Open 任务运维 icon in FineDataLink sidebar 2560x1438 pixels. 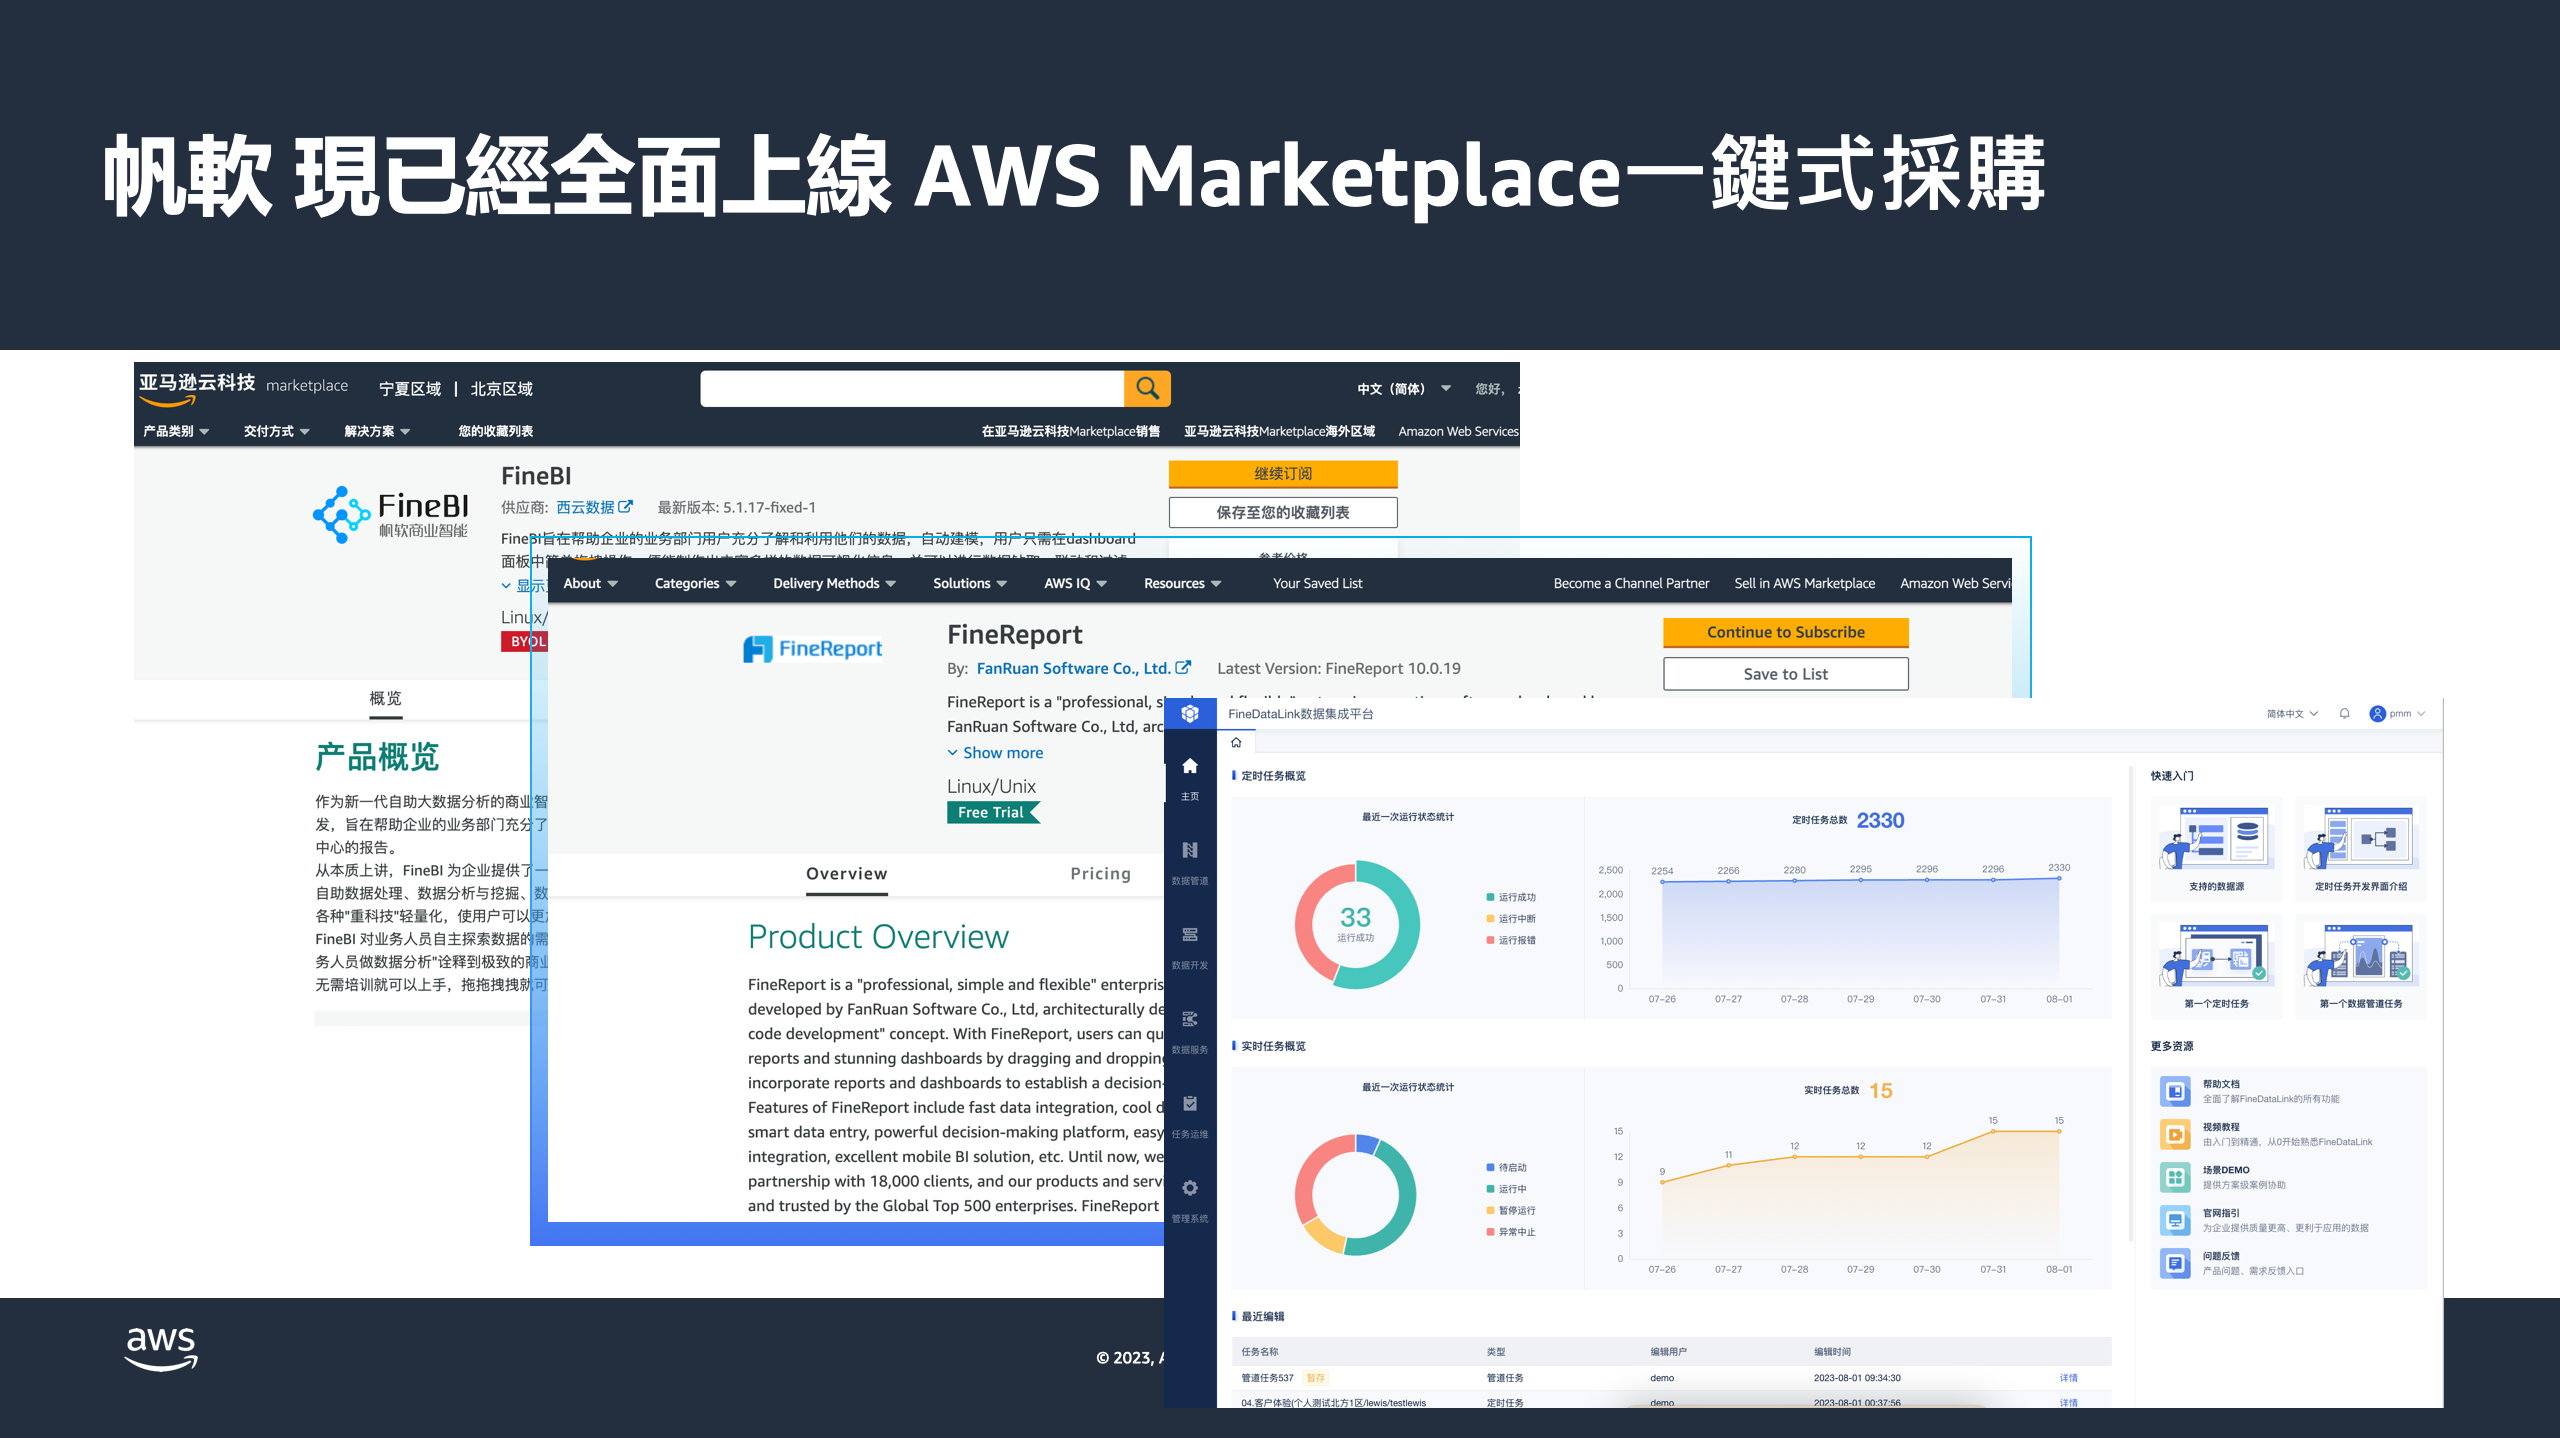(x=1190, y=1104)
